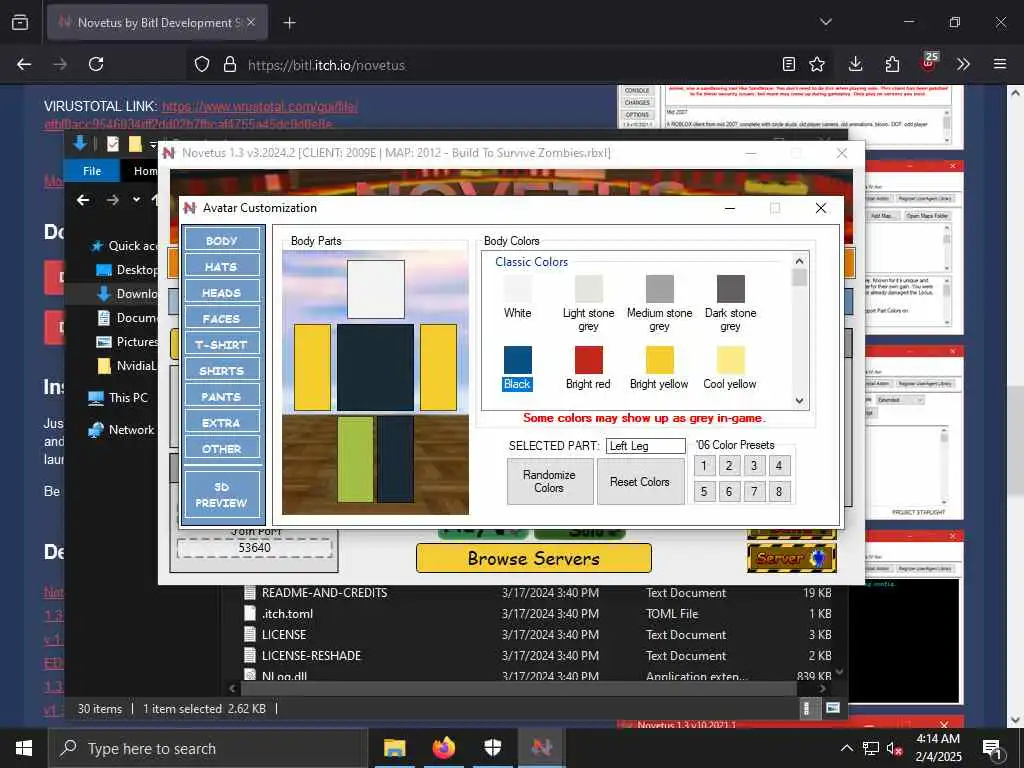Go back in Firefox browser

coord(24,64)
